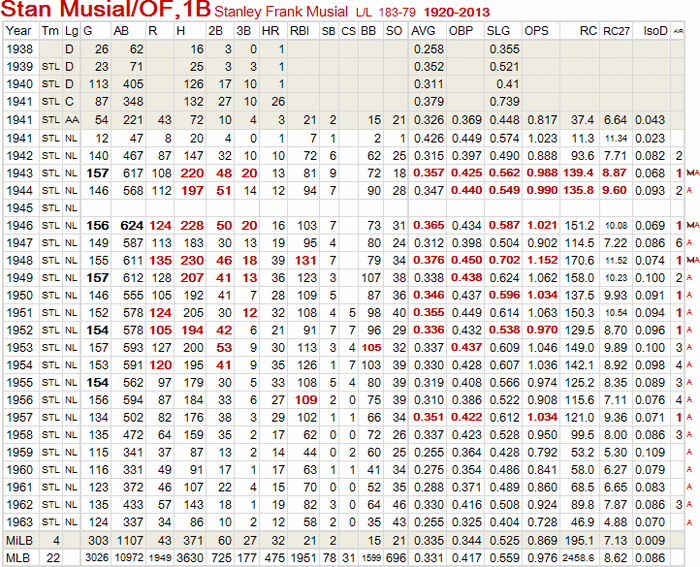Click the 'Year' column header
700x567 pixels.
coord(18,31)
